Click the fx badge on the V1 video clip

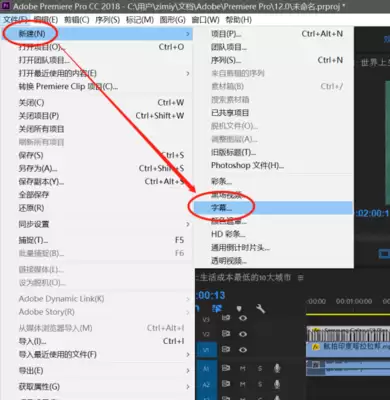click(x=315, y=347)
